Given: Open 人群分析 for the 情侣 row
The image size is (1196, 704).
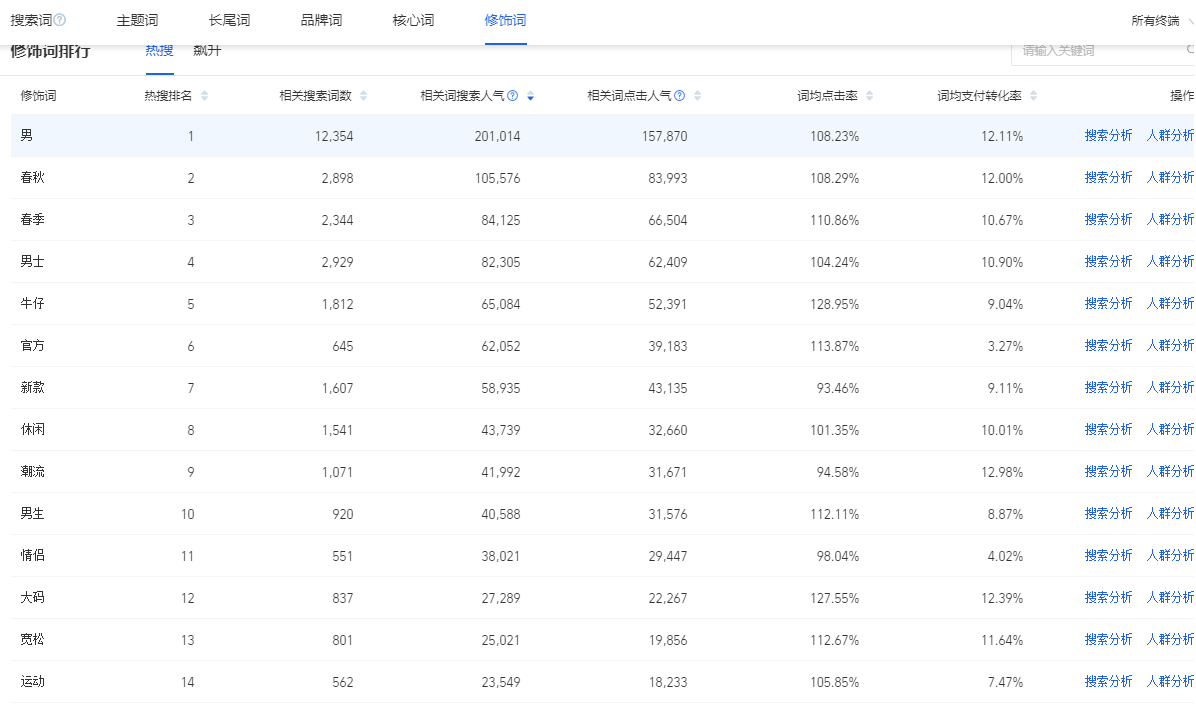Looking at the screenshot, I should pos(1170,555).
